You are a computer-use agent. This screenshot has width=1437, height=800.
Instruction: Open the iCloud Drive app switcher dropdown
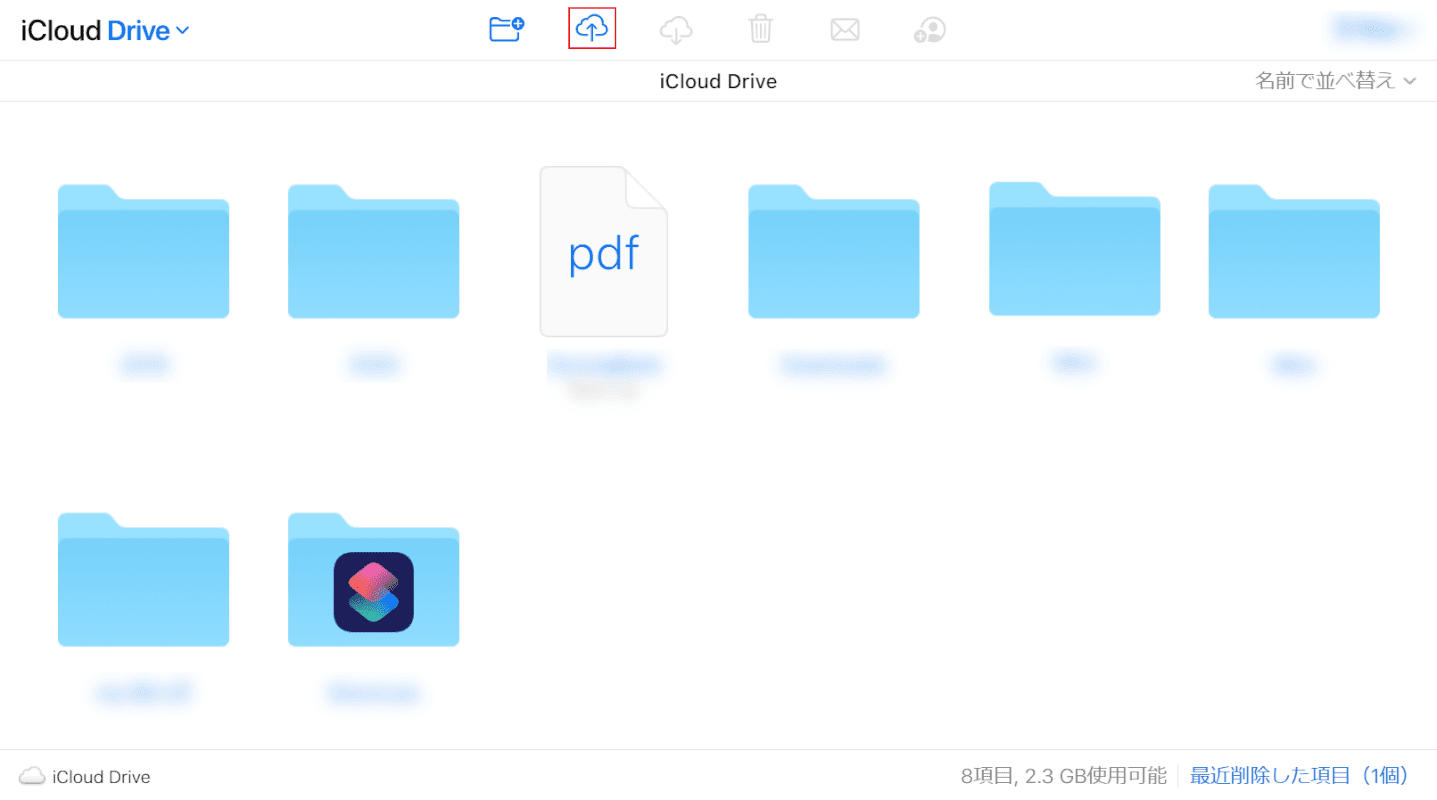[x=105, y=31]
